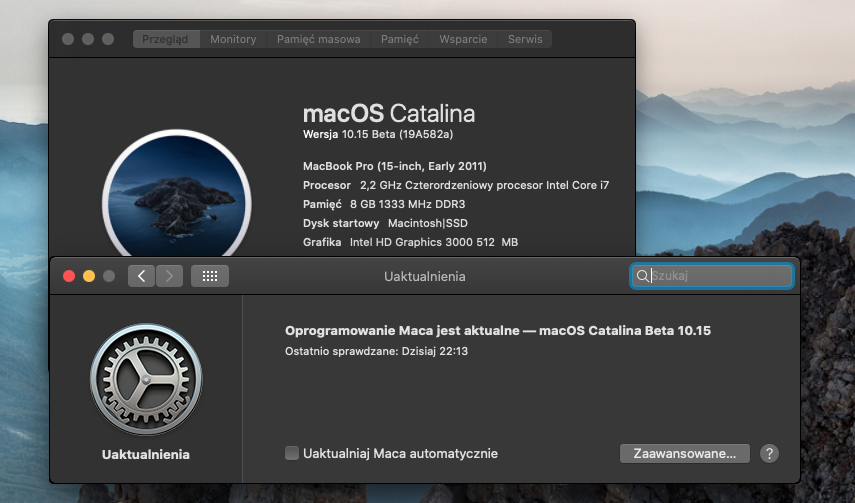
Task: Open the Przegląd tab
Action: click(165, 39)
